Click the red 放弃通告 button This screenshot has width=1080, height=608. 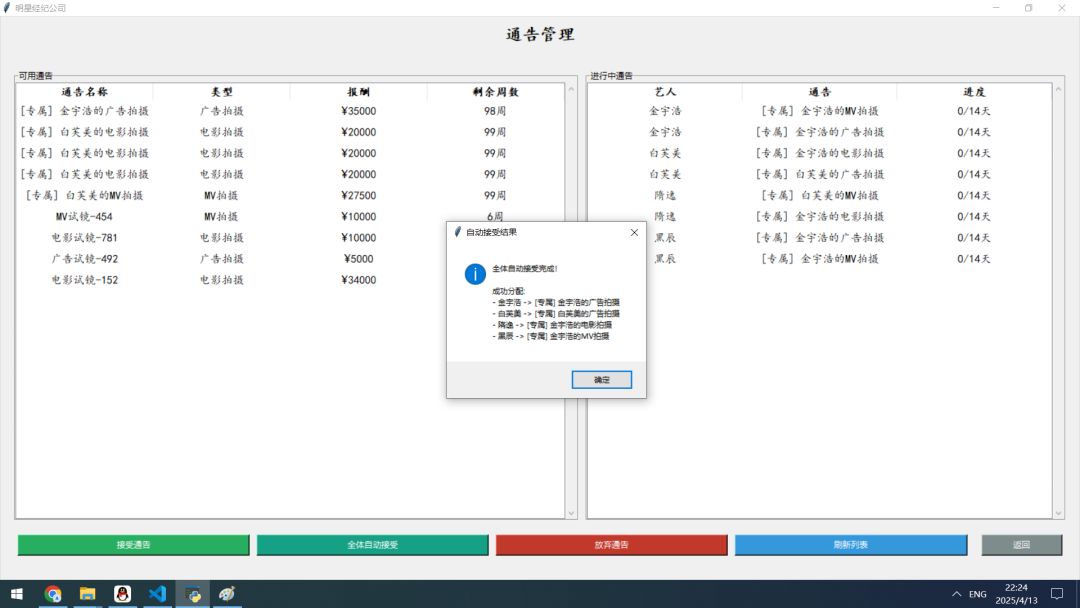tap(612, 545)
